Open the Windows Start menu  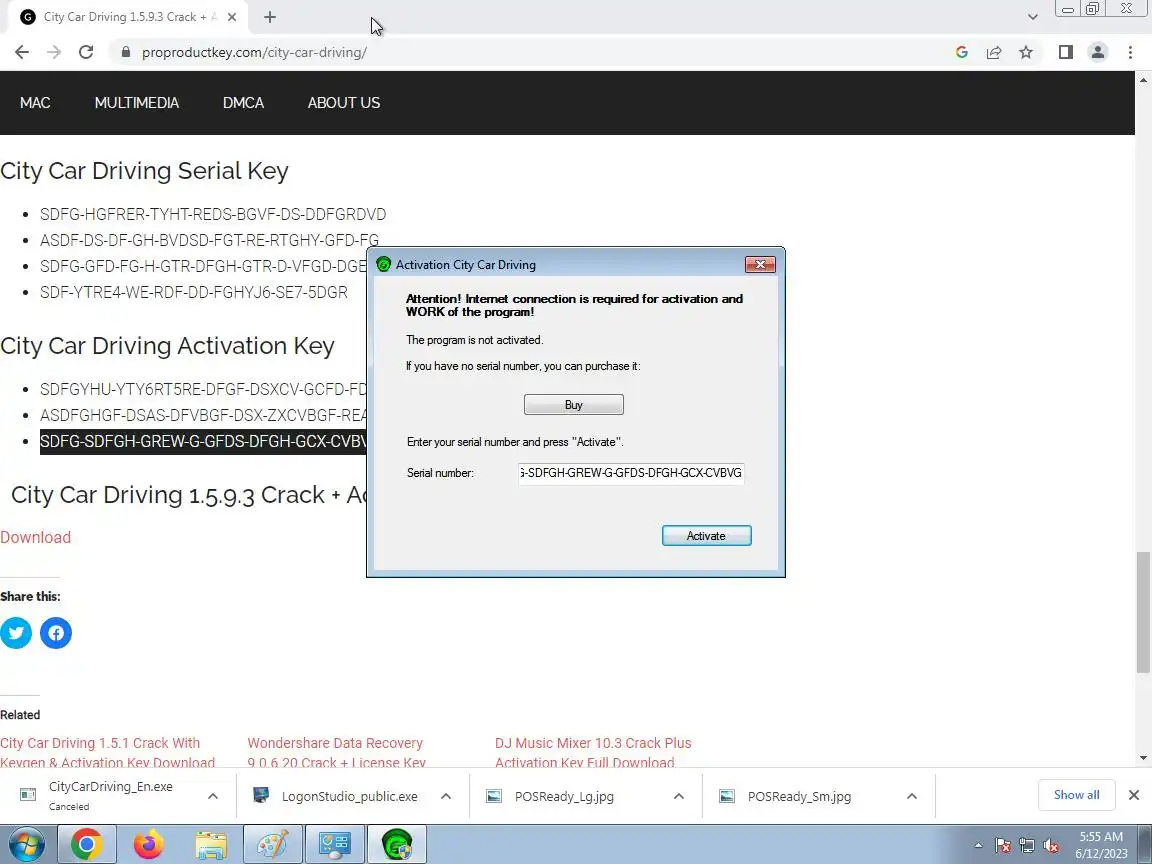pos(26,845)
